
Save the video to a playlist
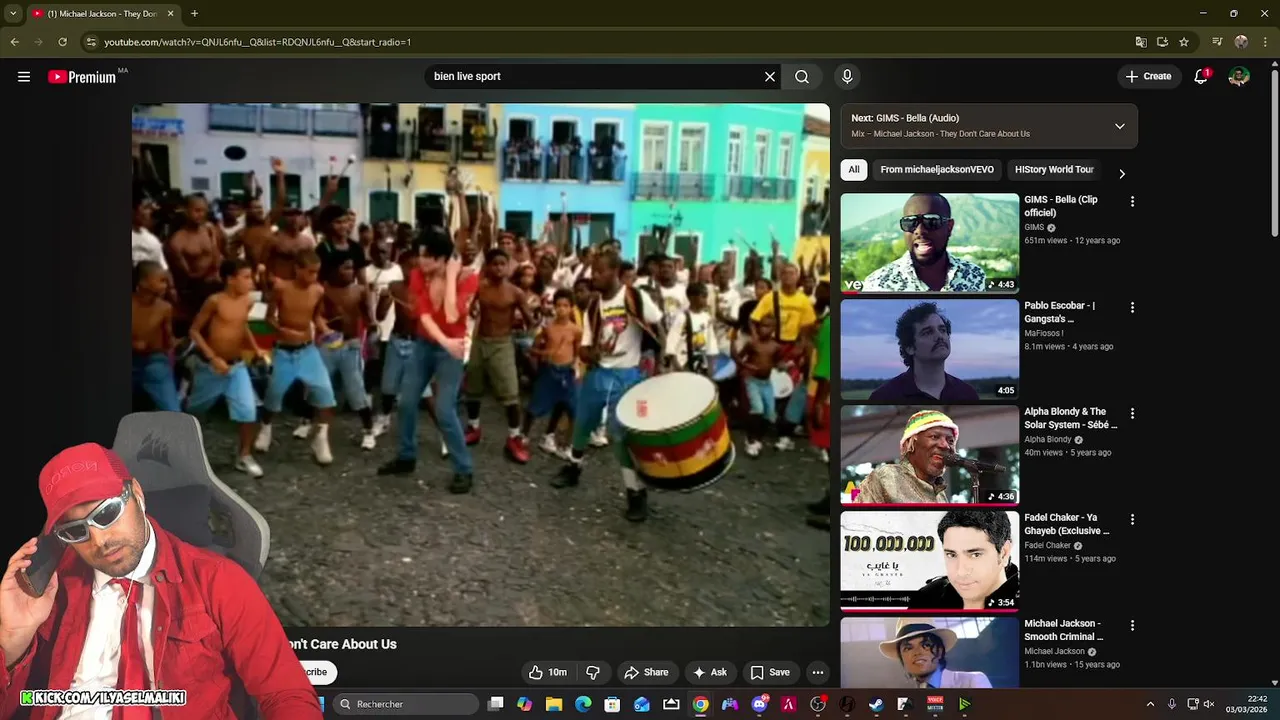click(x=770, y=672)
